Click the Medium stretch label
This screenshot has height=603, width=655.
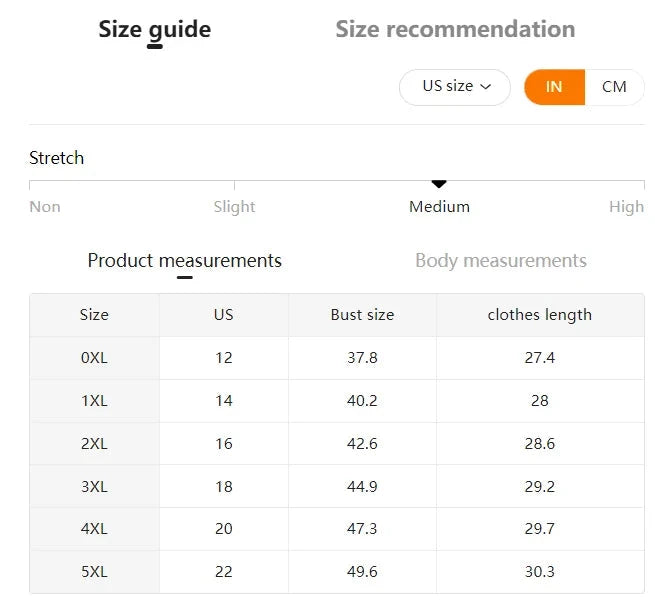pyautogui.click(x=439, y=207)
